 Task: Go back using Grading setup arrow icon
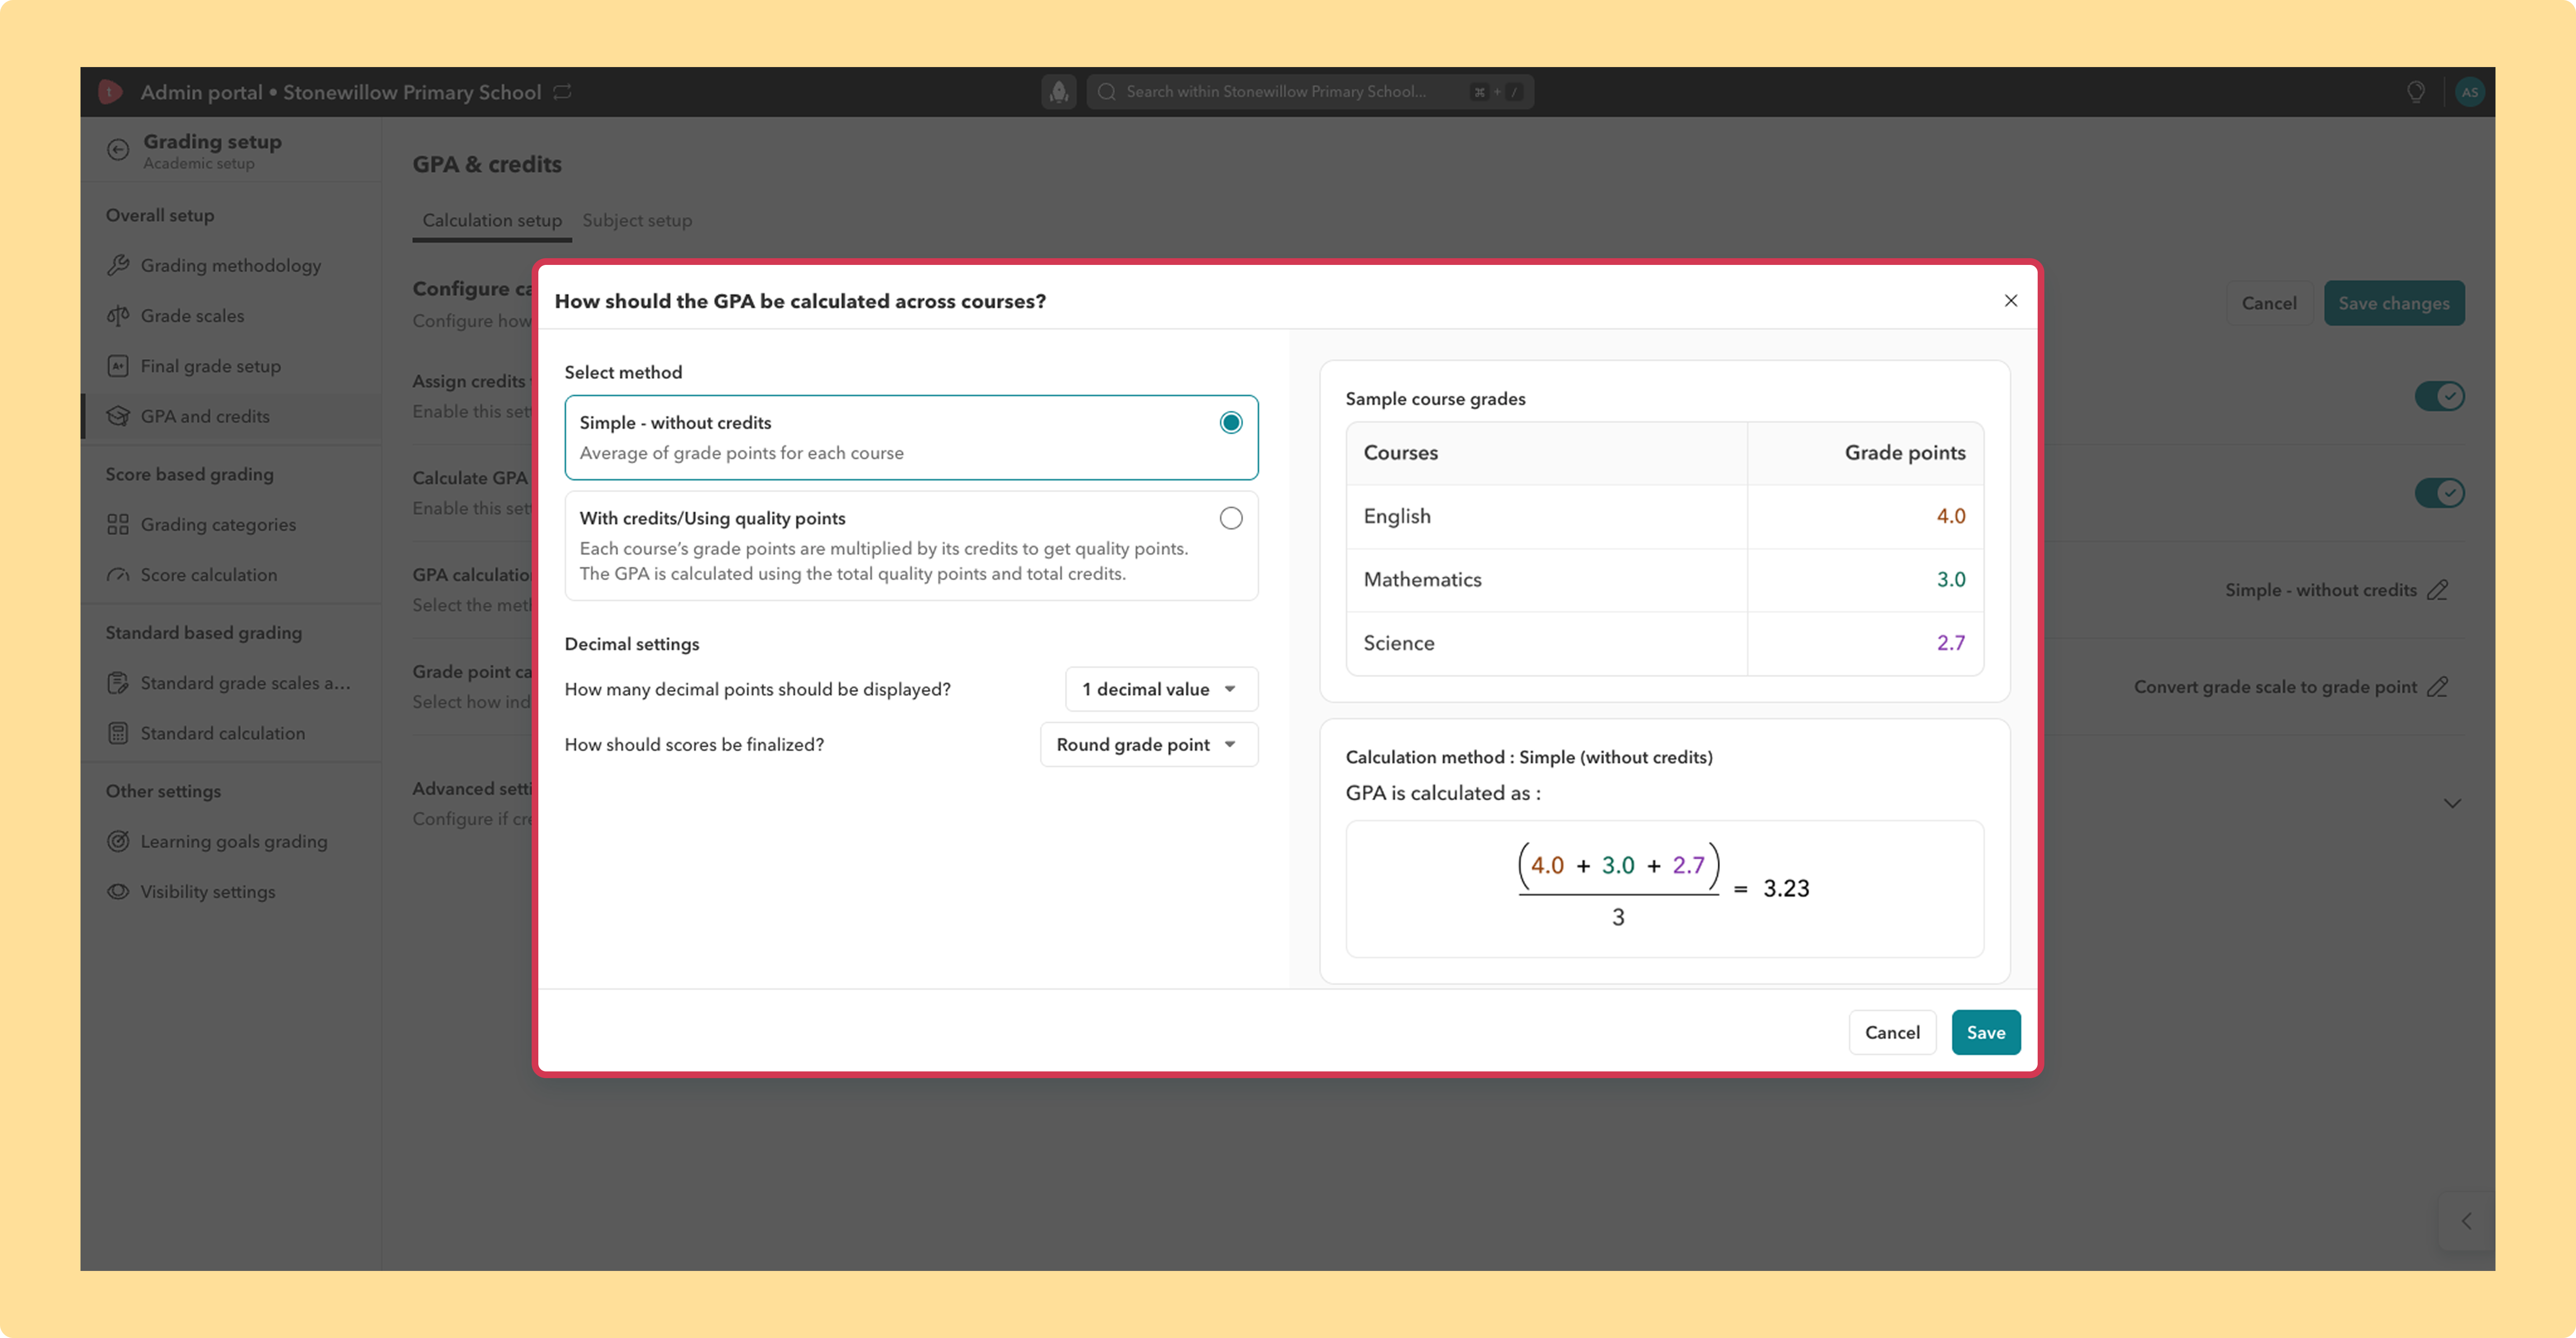tap(118, 150)
